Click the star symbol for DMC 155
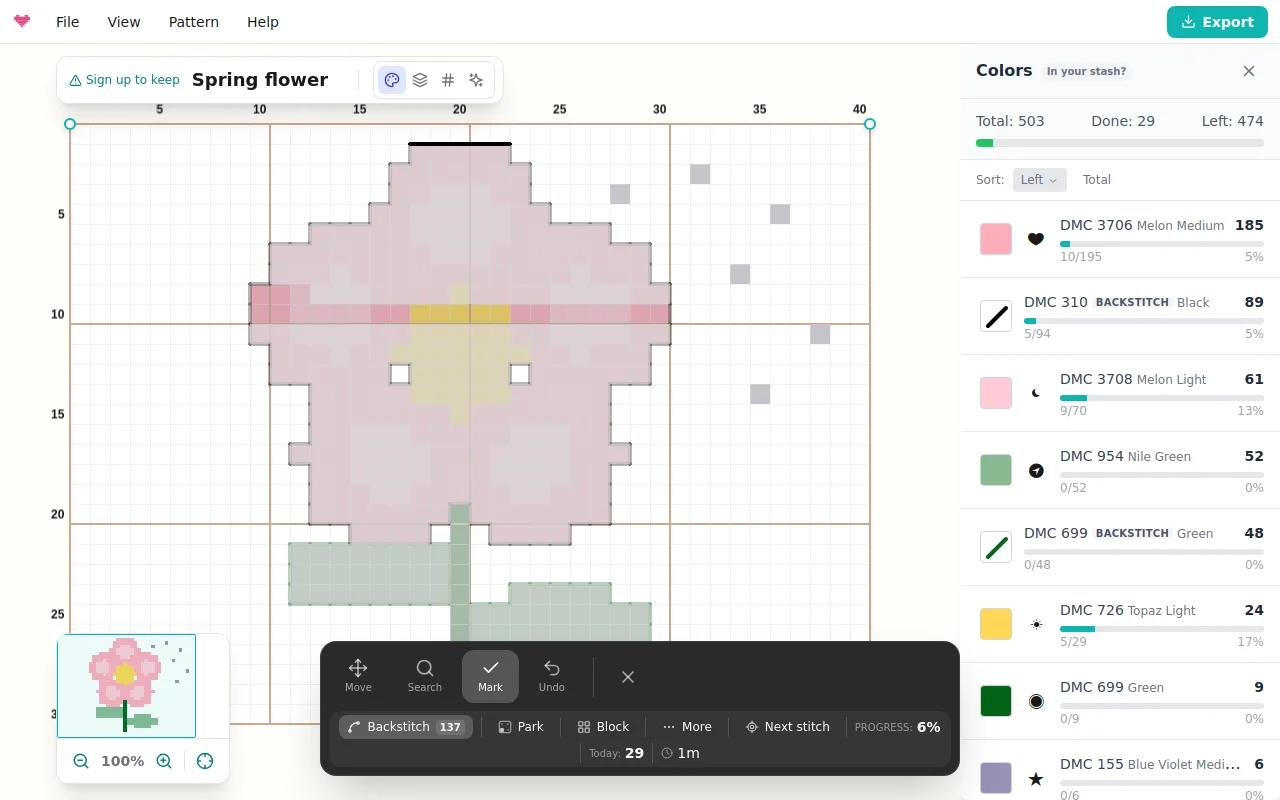 pos(1036,778)
